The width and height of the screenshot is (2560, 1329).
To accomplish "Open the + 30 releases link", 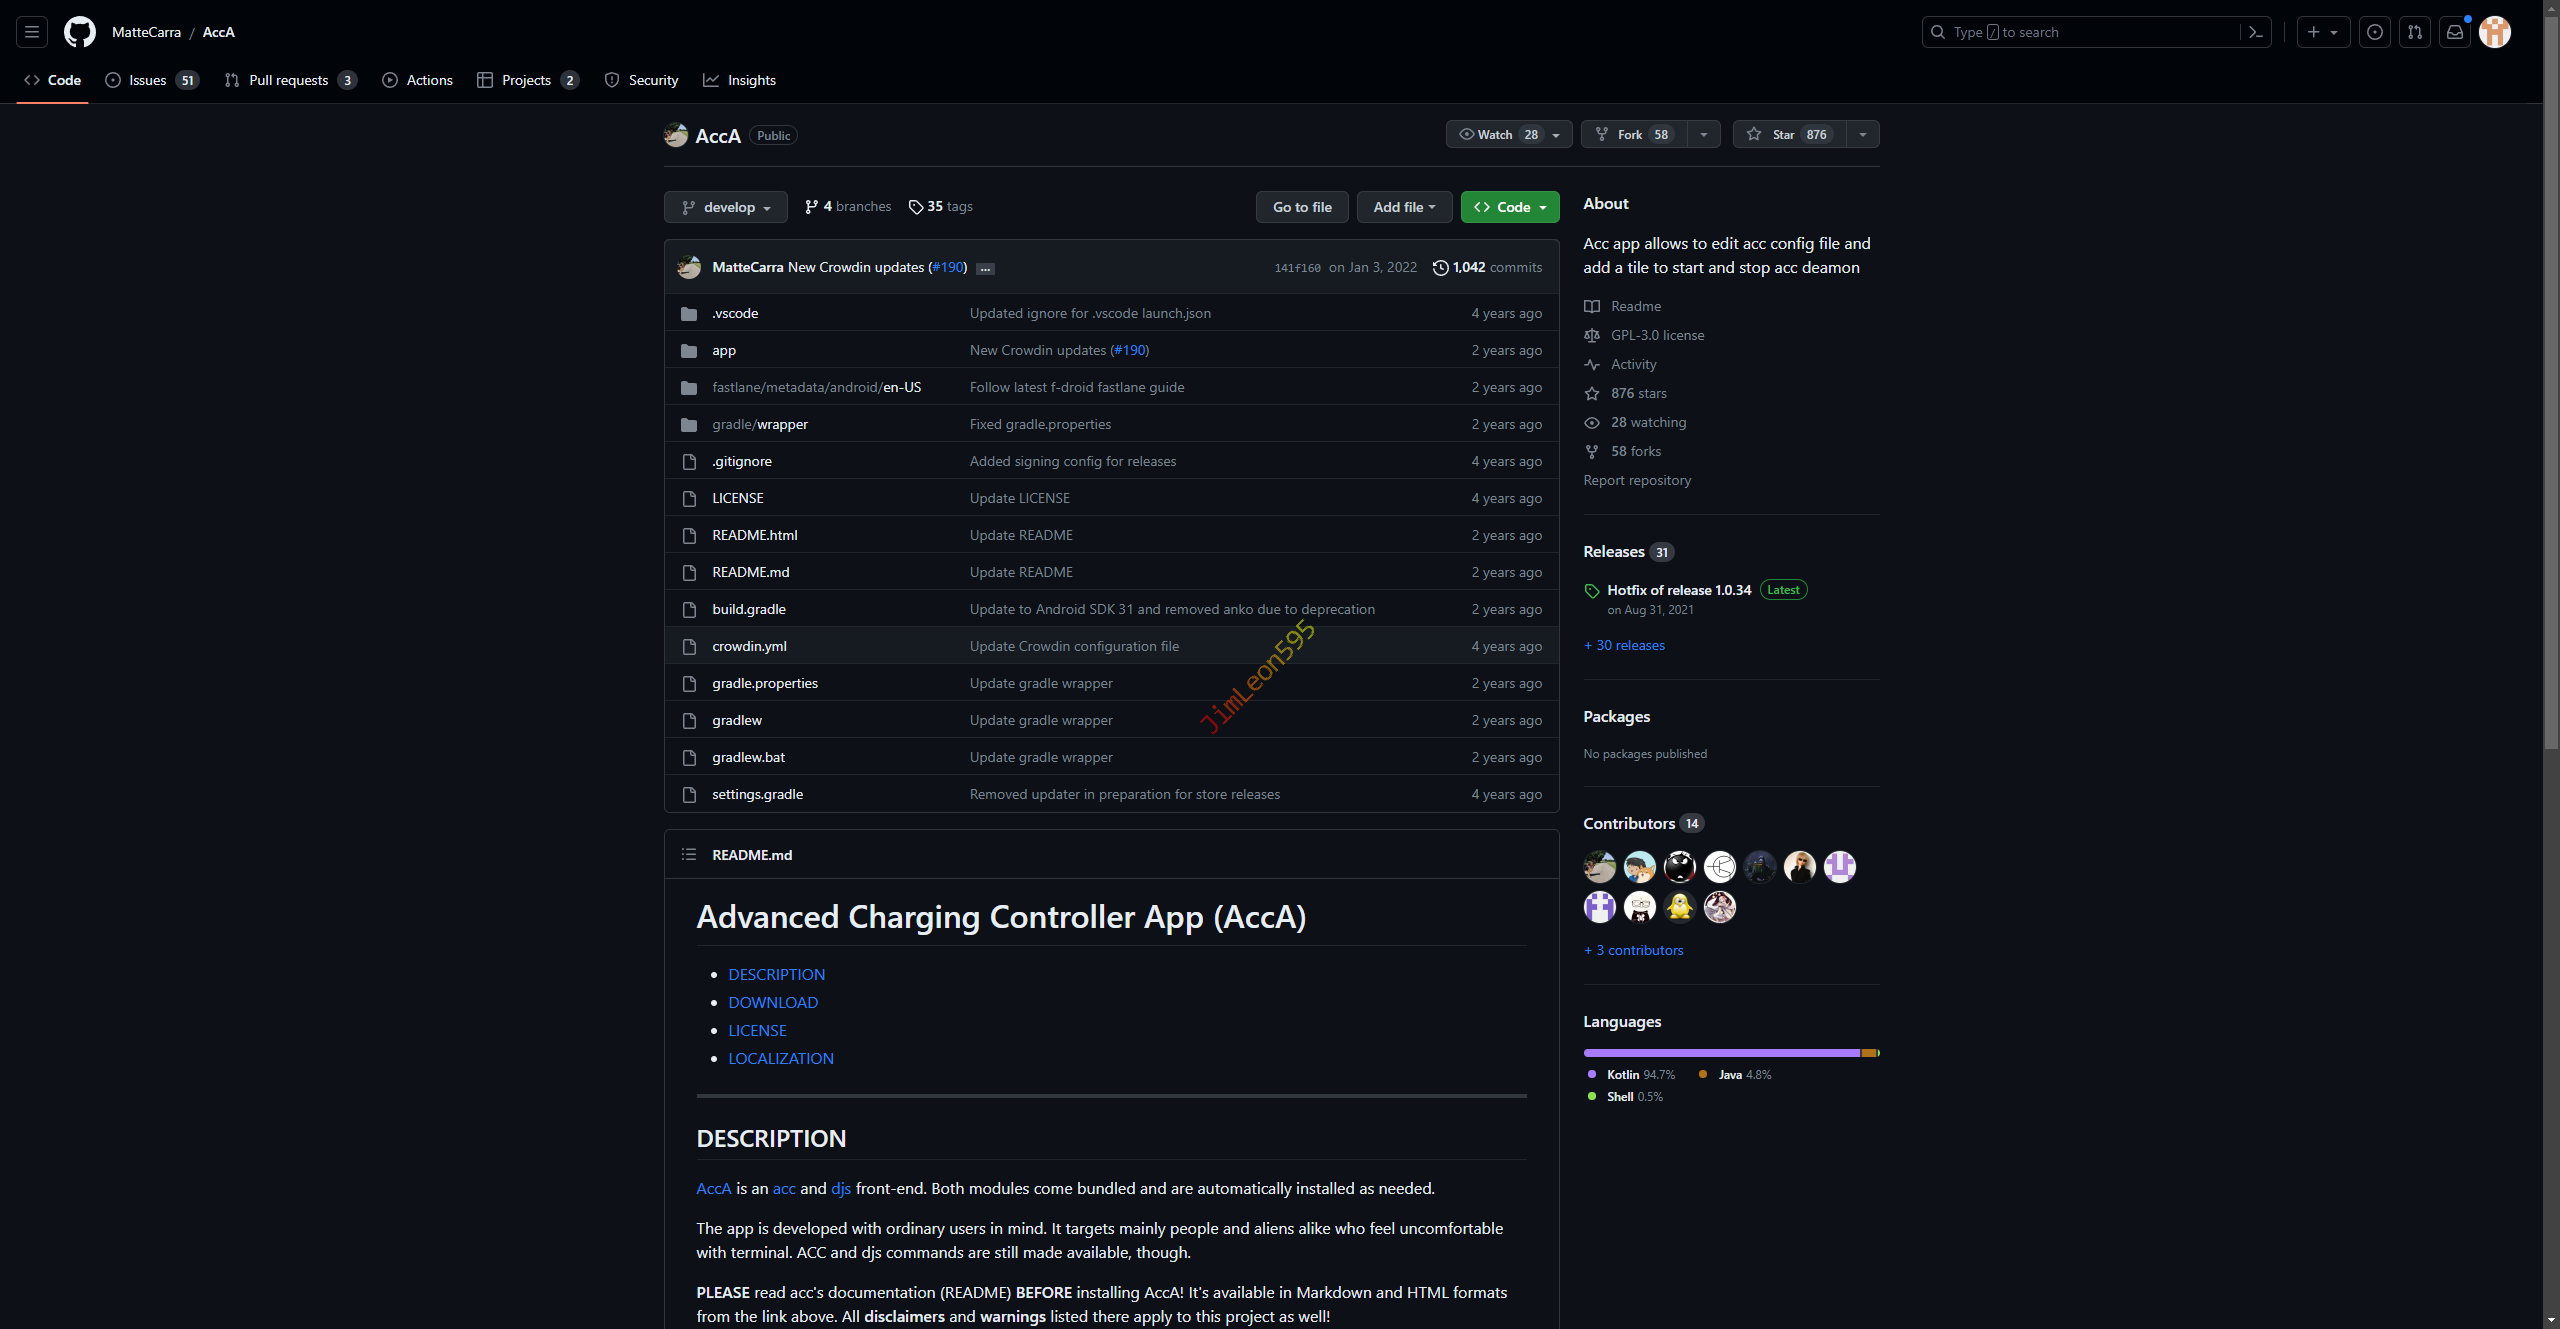I will 1625,645.
